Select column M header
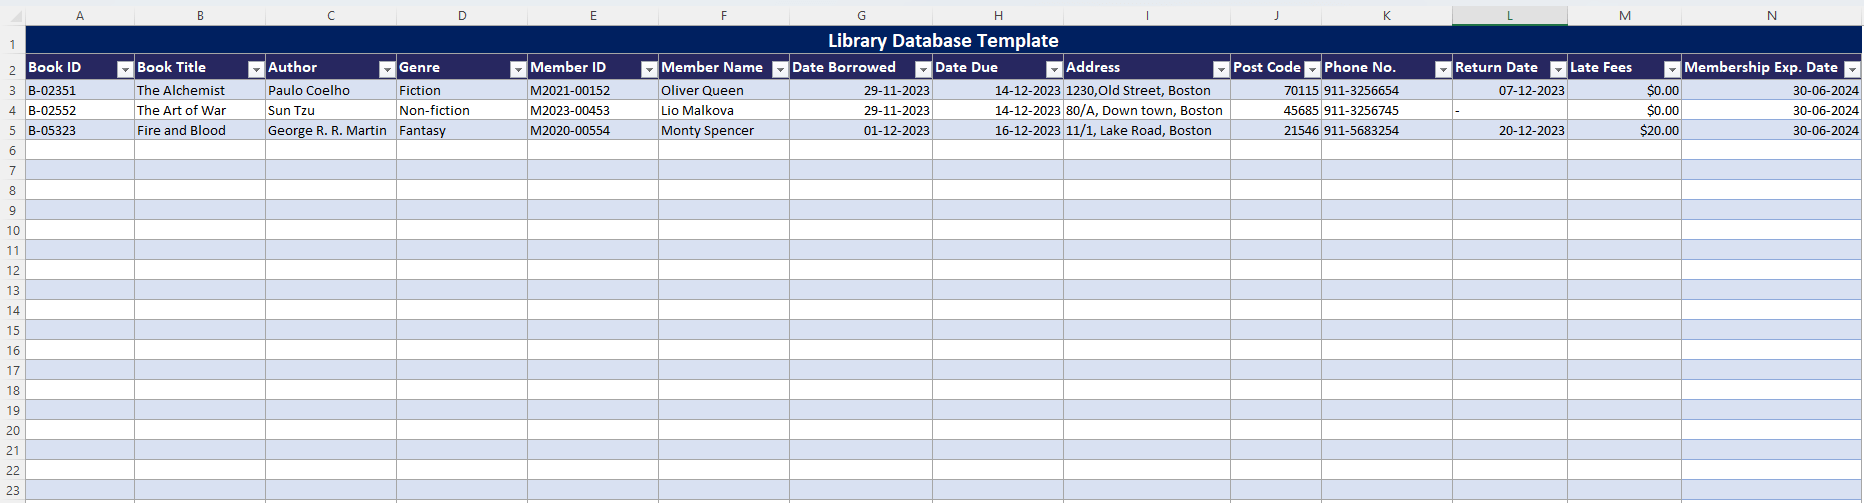 pos(1625,15)
